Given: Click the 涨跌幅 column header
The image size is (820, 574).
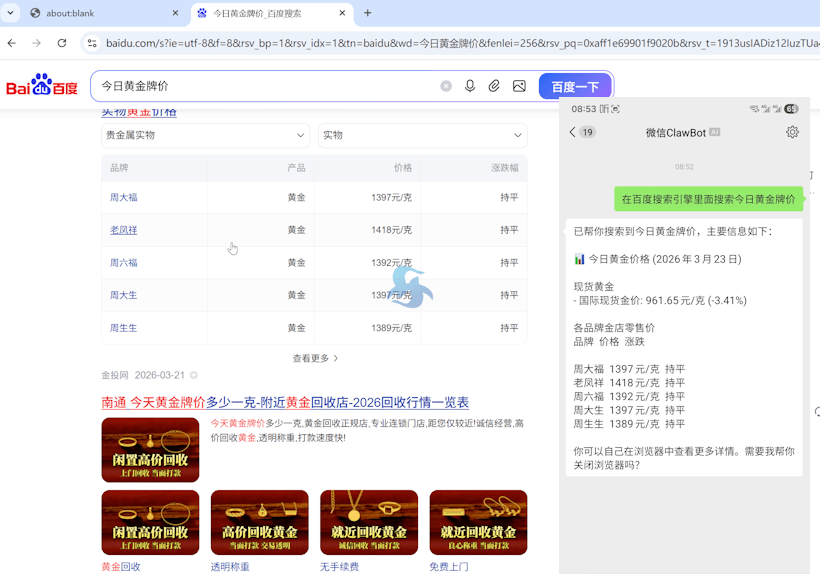Looking at the screenshot, I should [x=505, y=168].
